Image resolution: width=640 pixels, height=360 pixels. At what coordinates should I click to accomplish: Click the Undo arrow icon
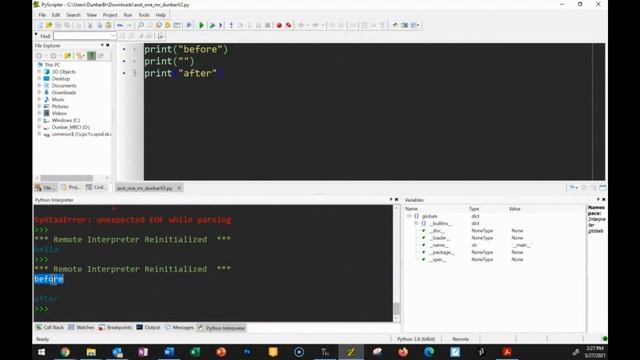point(120,25)
